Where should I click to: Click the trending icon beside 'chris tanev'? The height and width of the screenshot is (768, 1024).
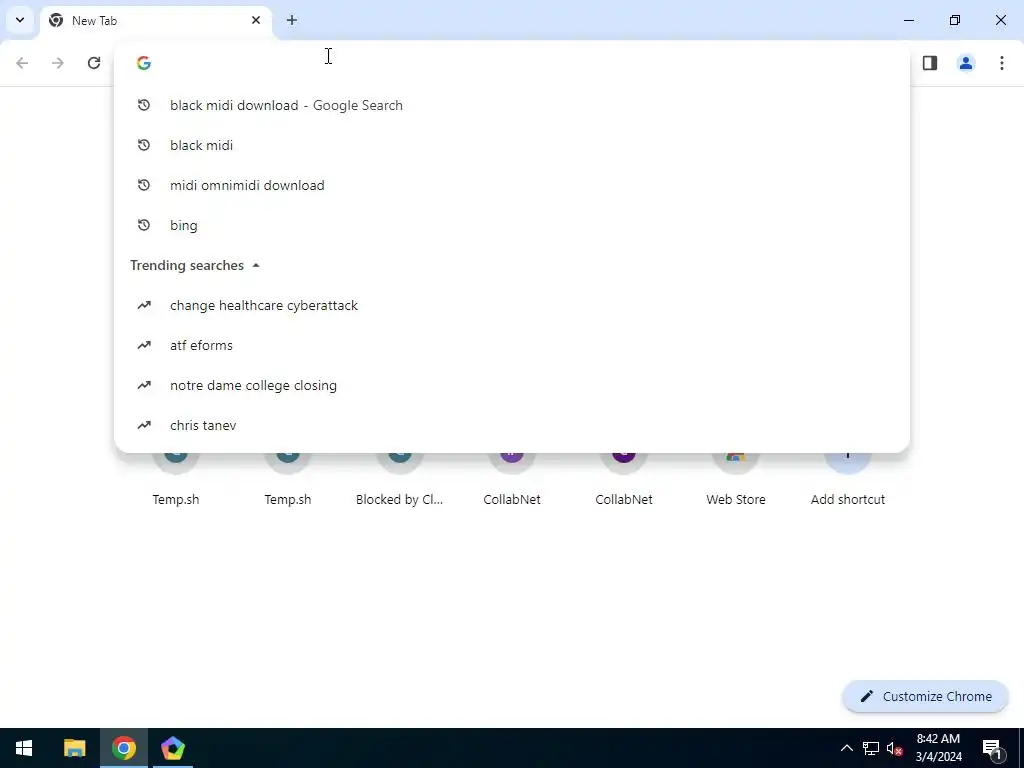point(144,425)
